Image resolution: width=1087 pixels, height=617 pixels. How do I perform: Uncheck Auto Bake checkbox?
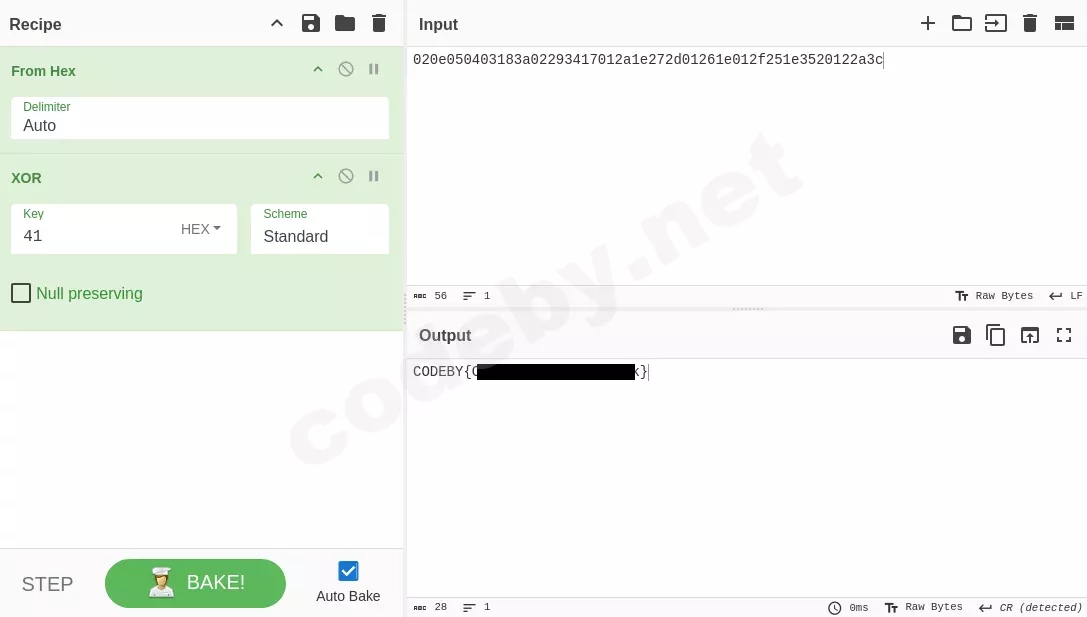(348, 571)
